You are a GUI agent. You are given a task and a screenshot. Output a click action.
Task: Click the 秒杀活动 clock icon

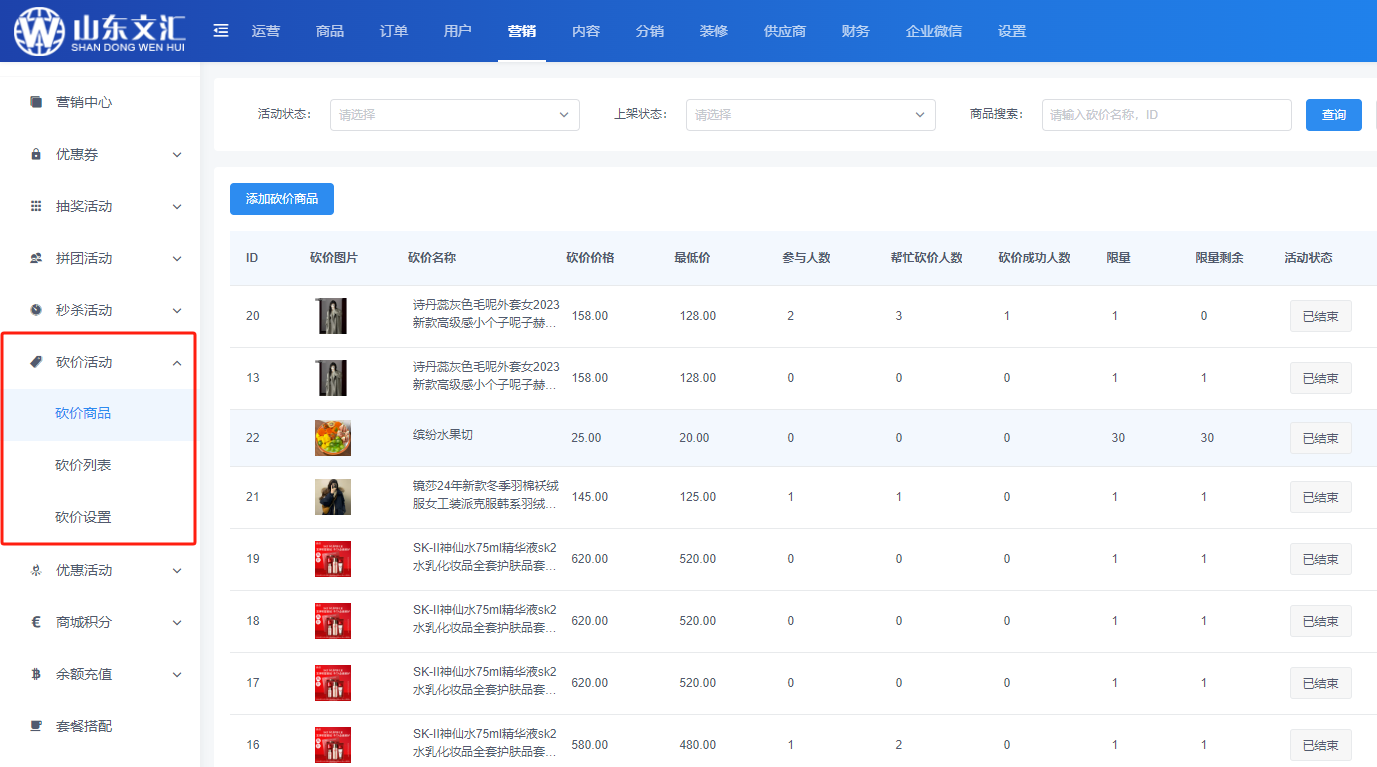[36, 310]
